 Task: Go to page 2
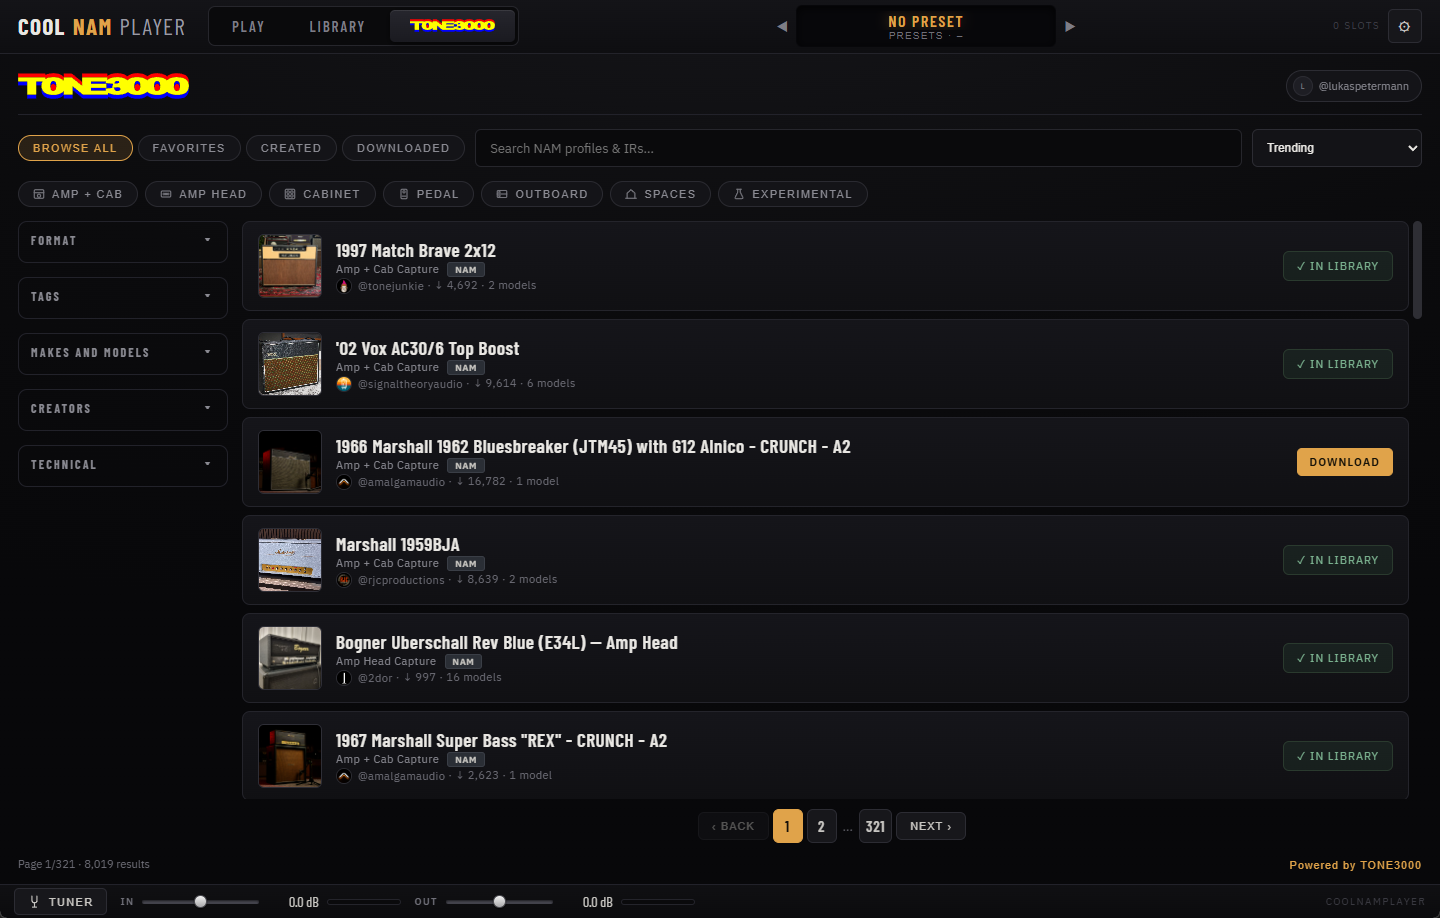tap(821, 826)
